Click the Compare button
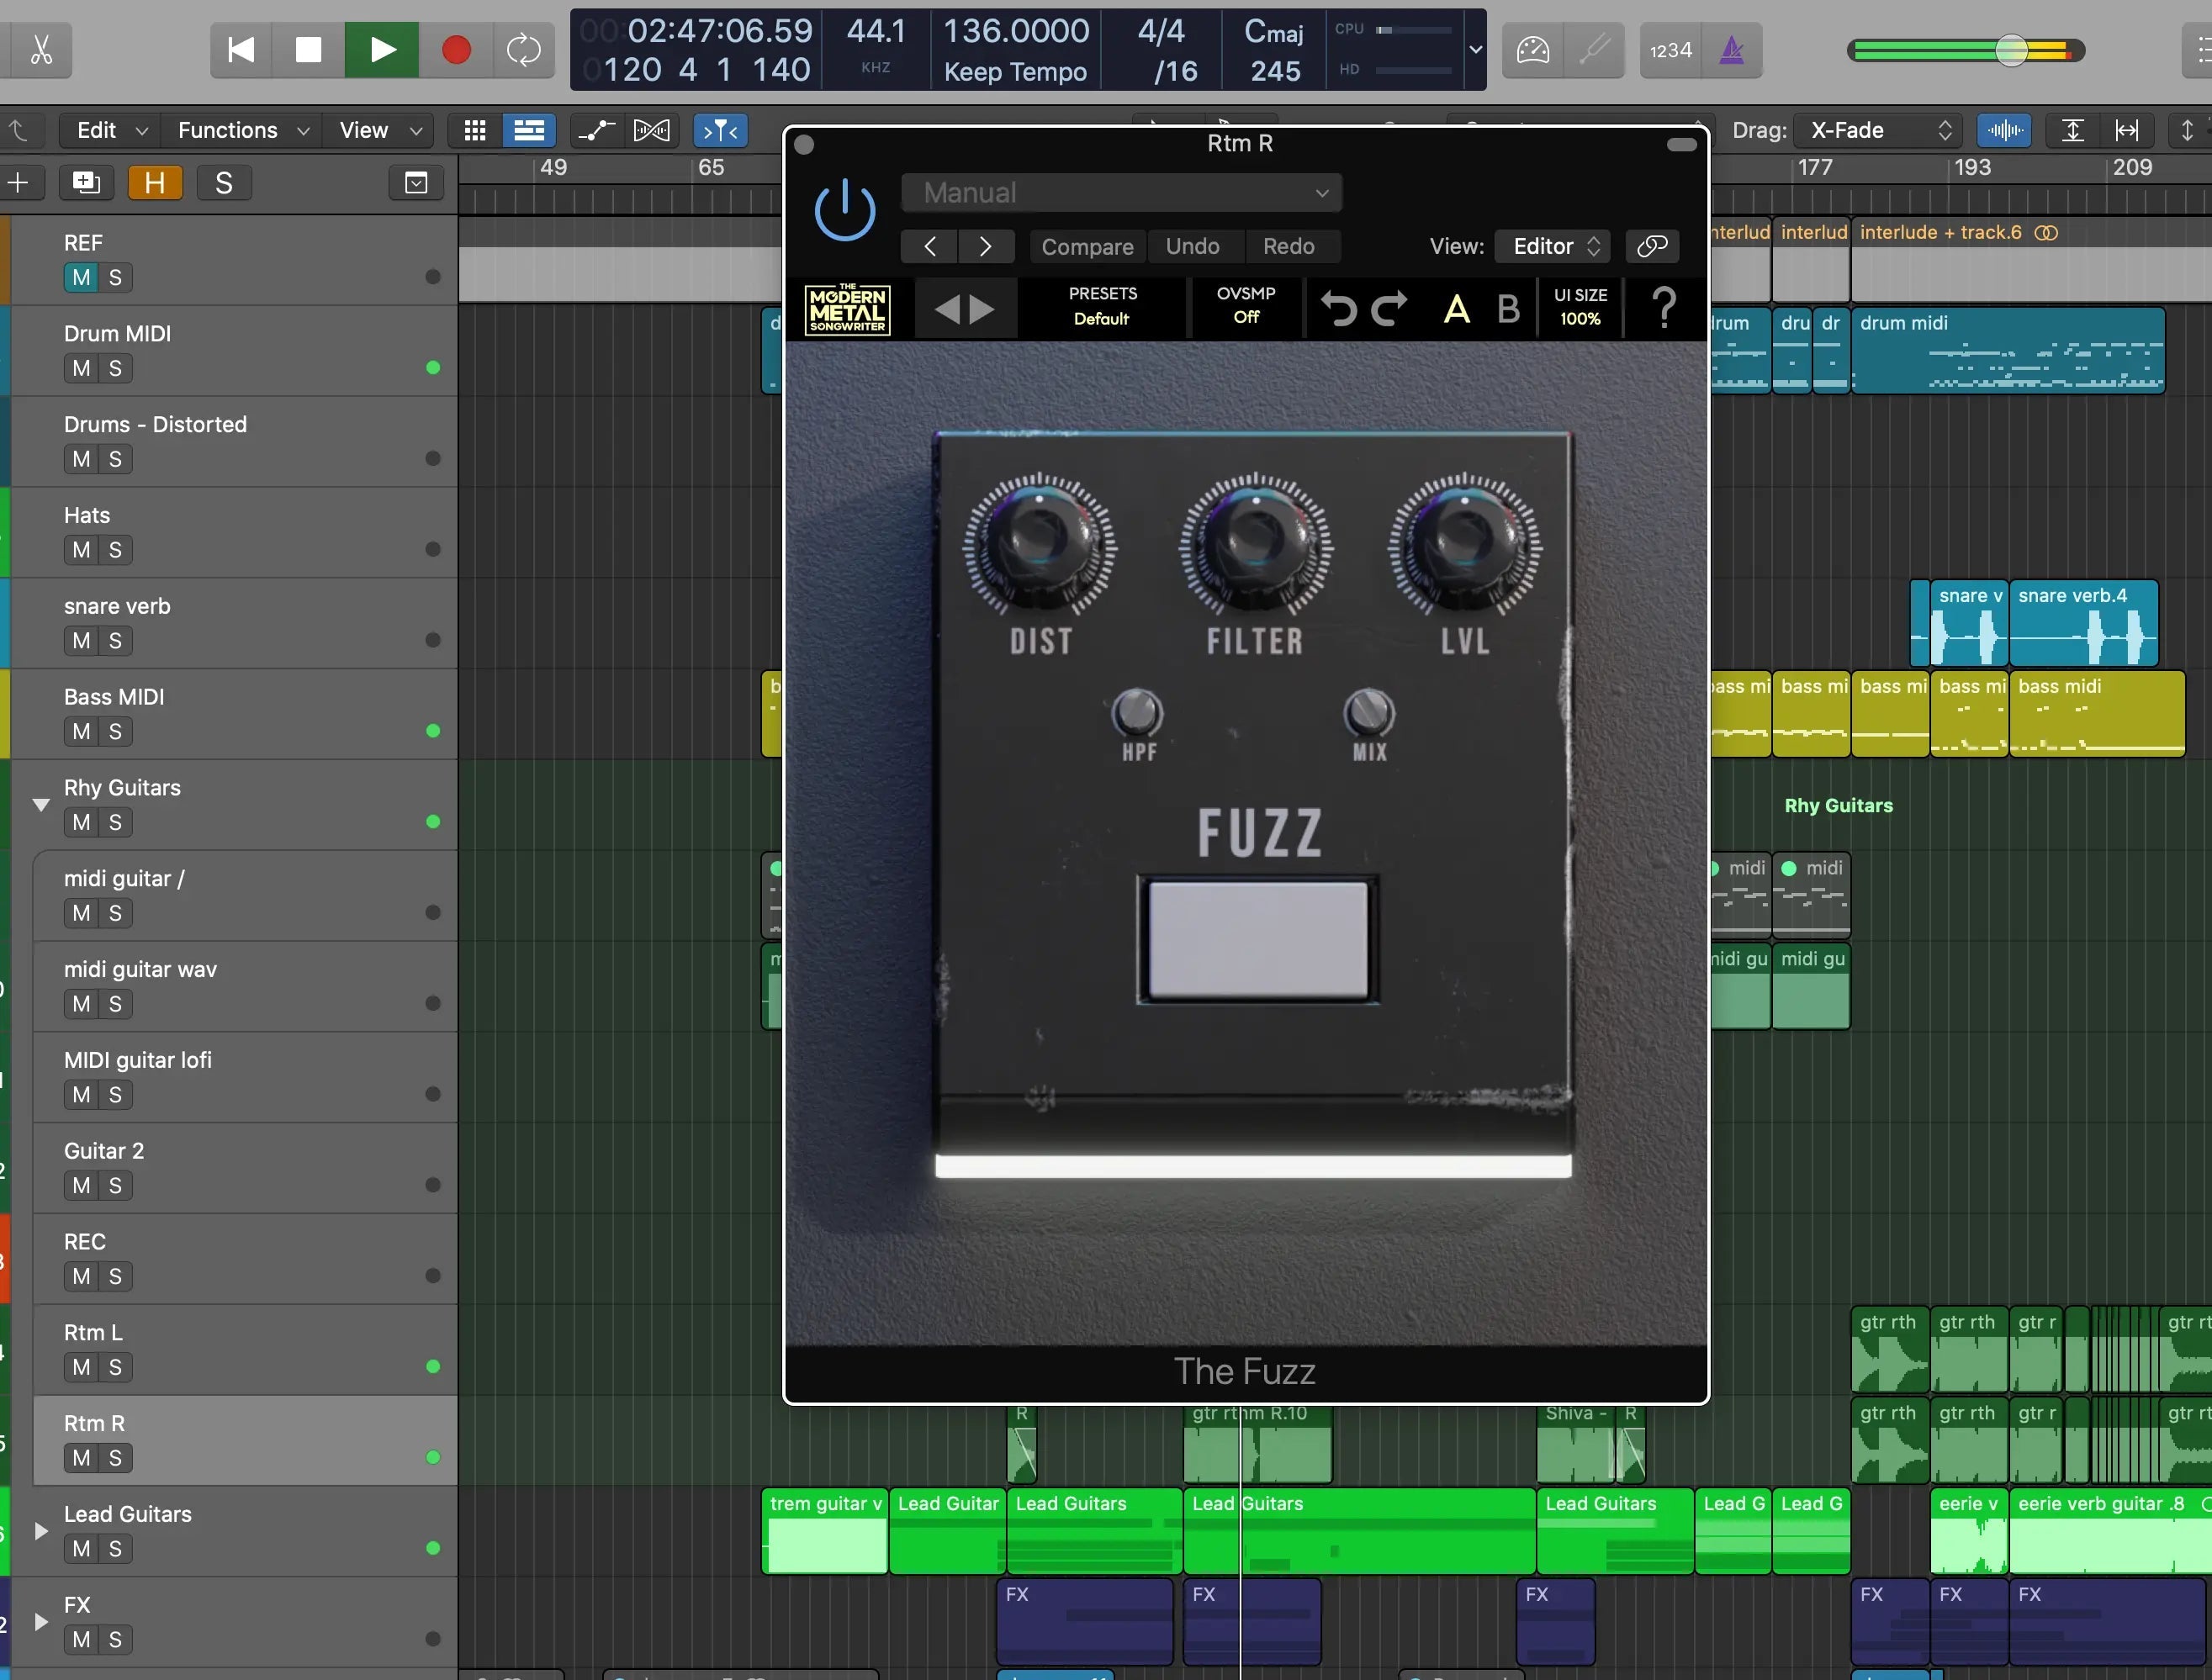The image size is (2212, 1680). click(1087, 246)
